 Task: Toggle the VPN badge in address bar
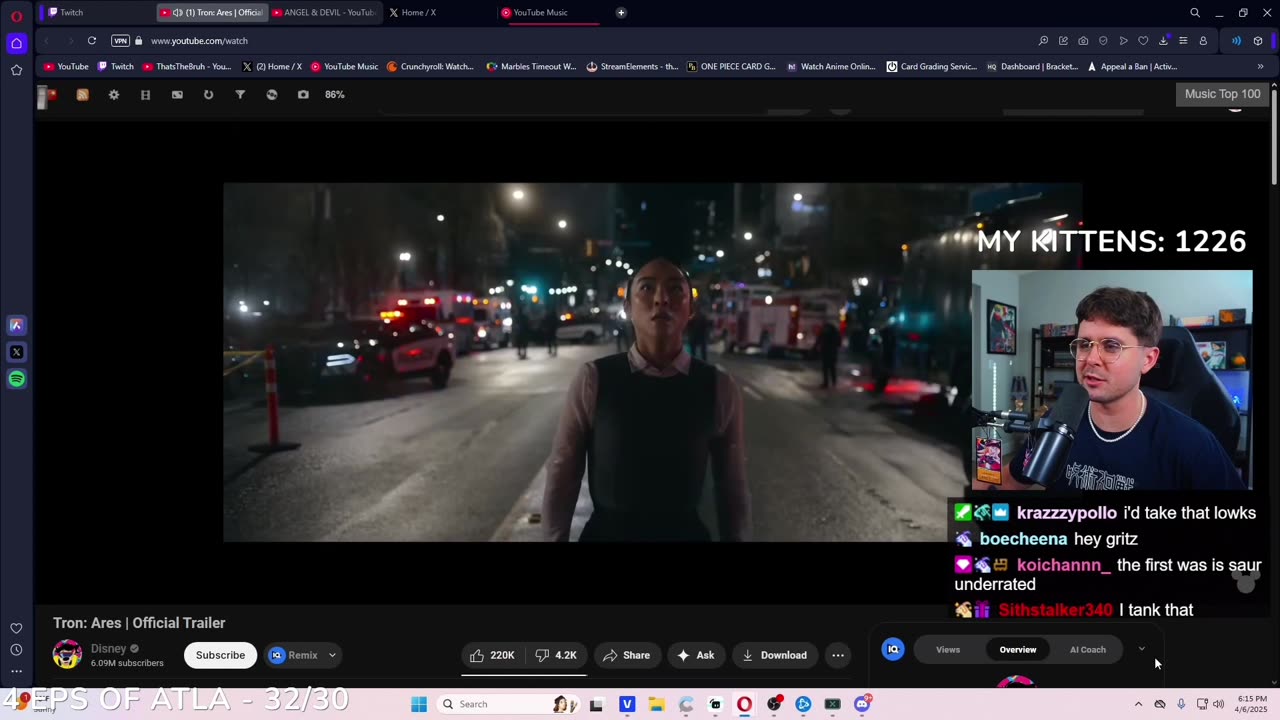point(120,41)
